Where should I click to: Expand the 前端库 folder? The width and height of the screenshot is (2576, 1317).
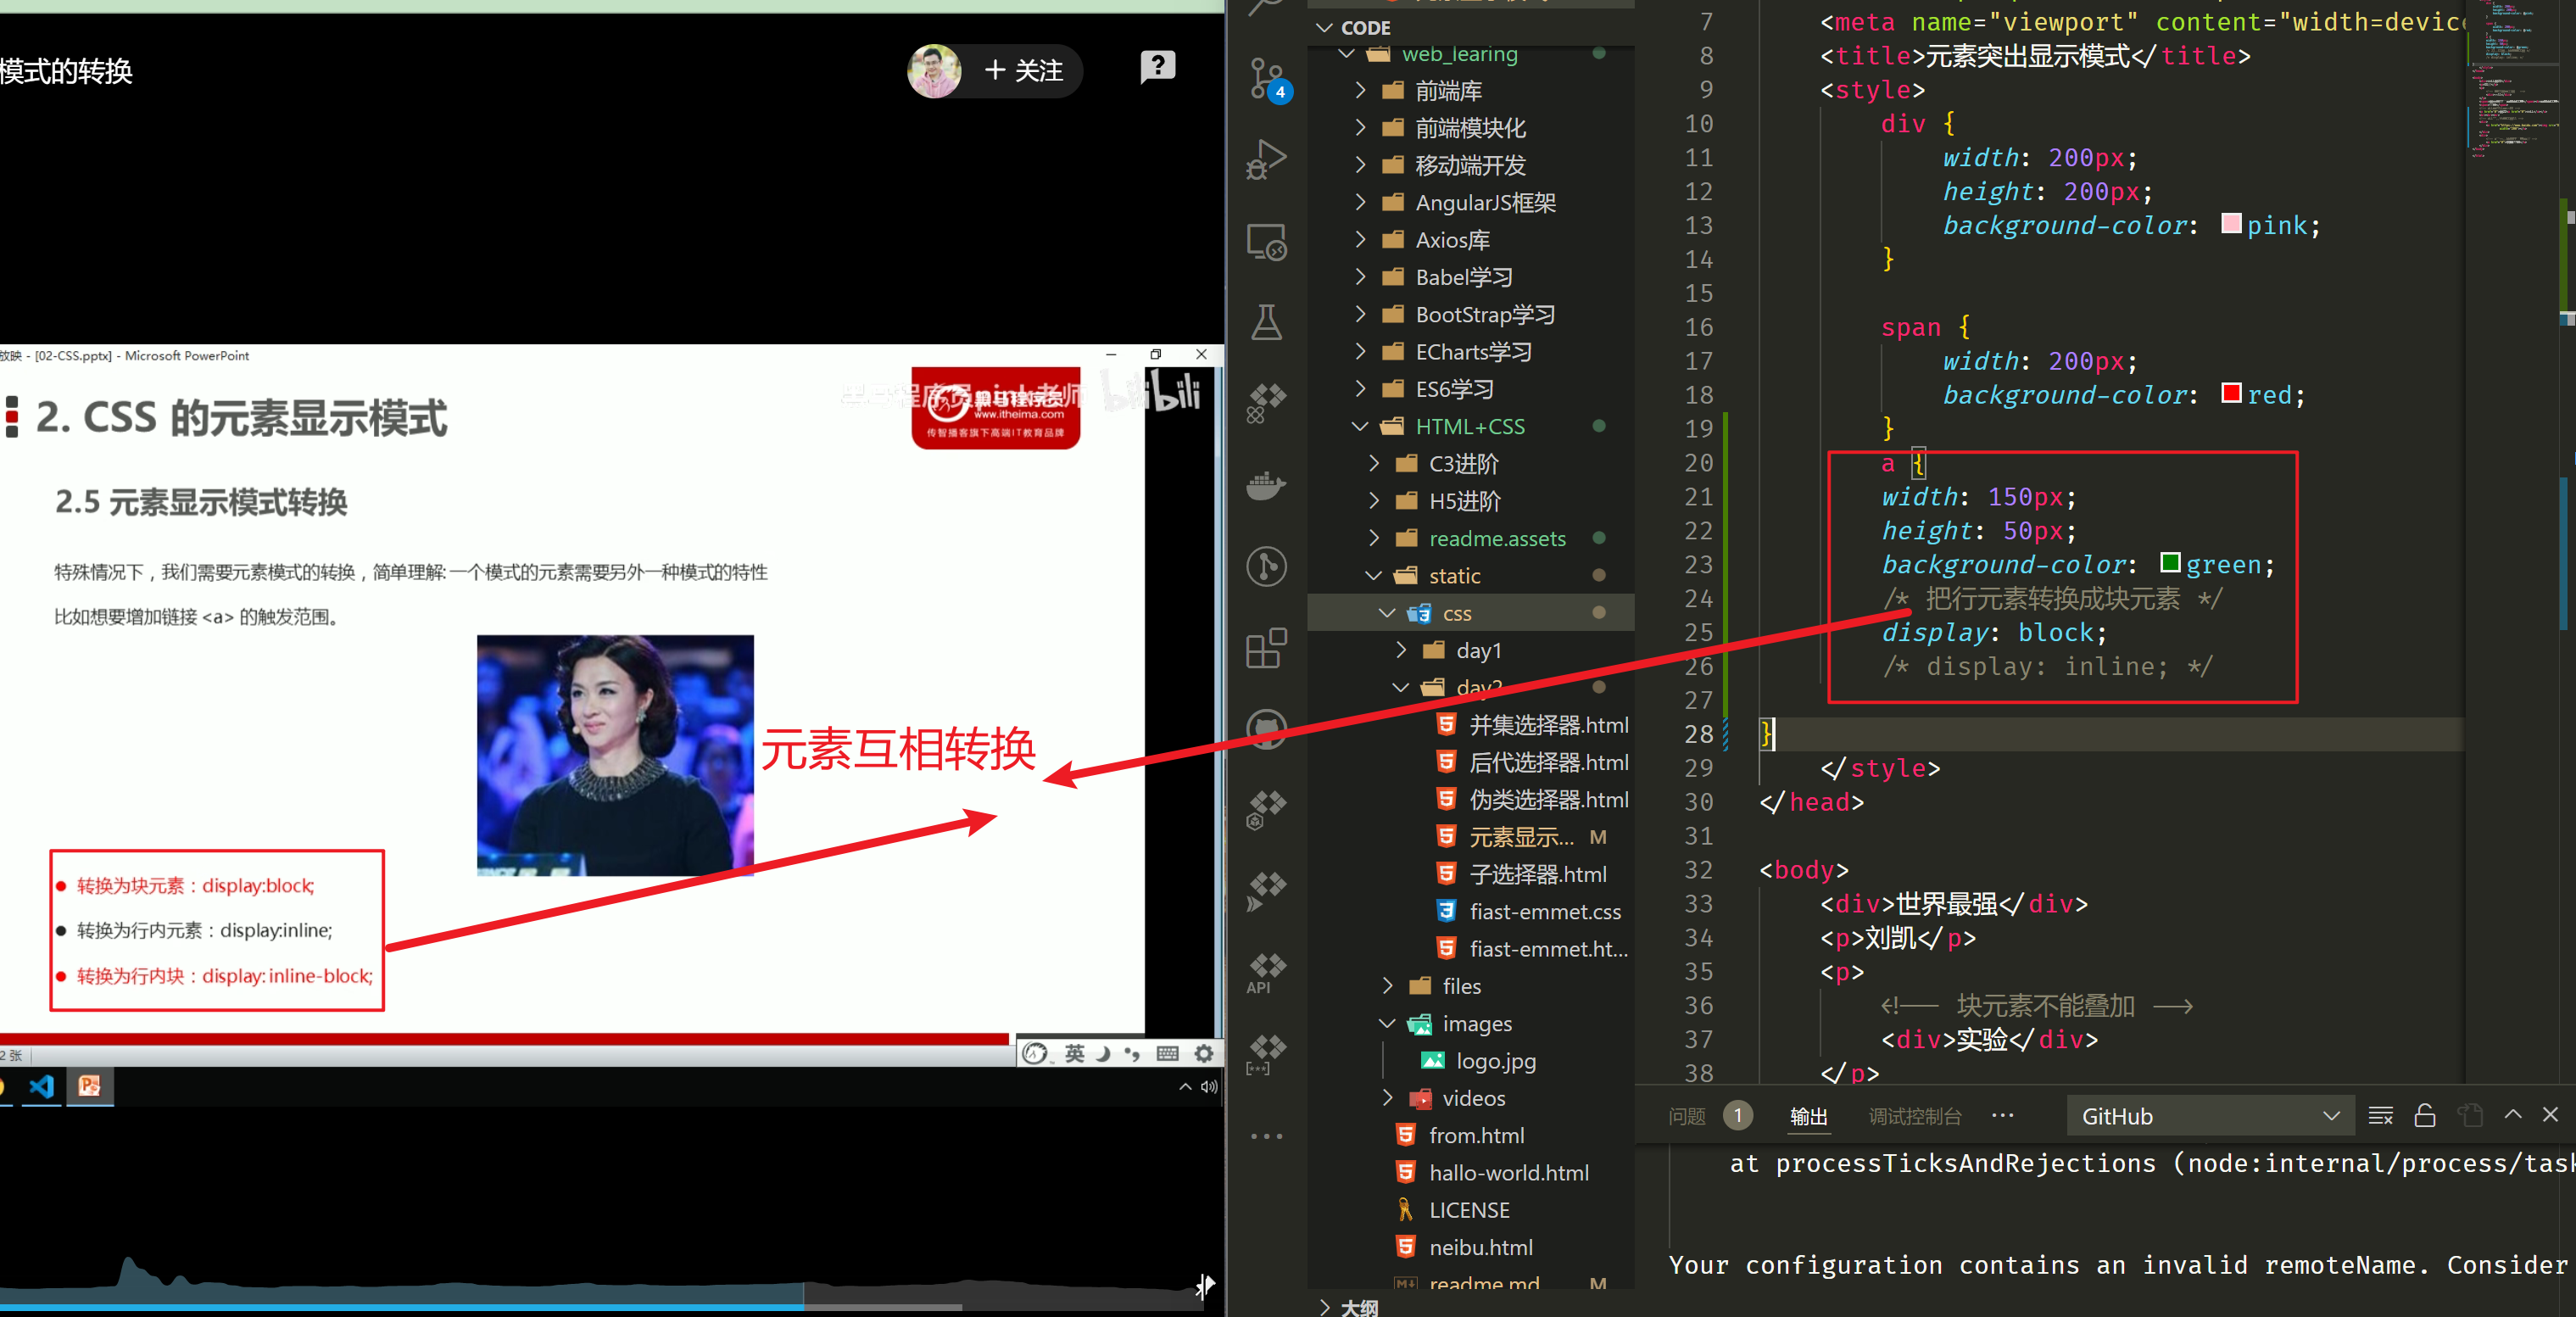pos(1448,91)
